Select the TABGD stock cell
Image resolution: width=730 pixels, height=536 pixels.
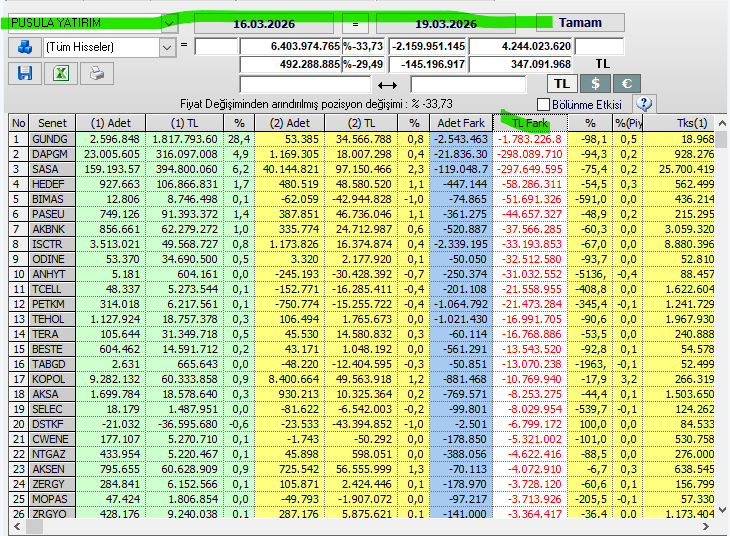point(52,364)
